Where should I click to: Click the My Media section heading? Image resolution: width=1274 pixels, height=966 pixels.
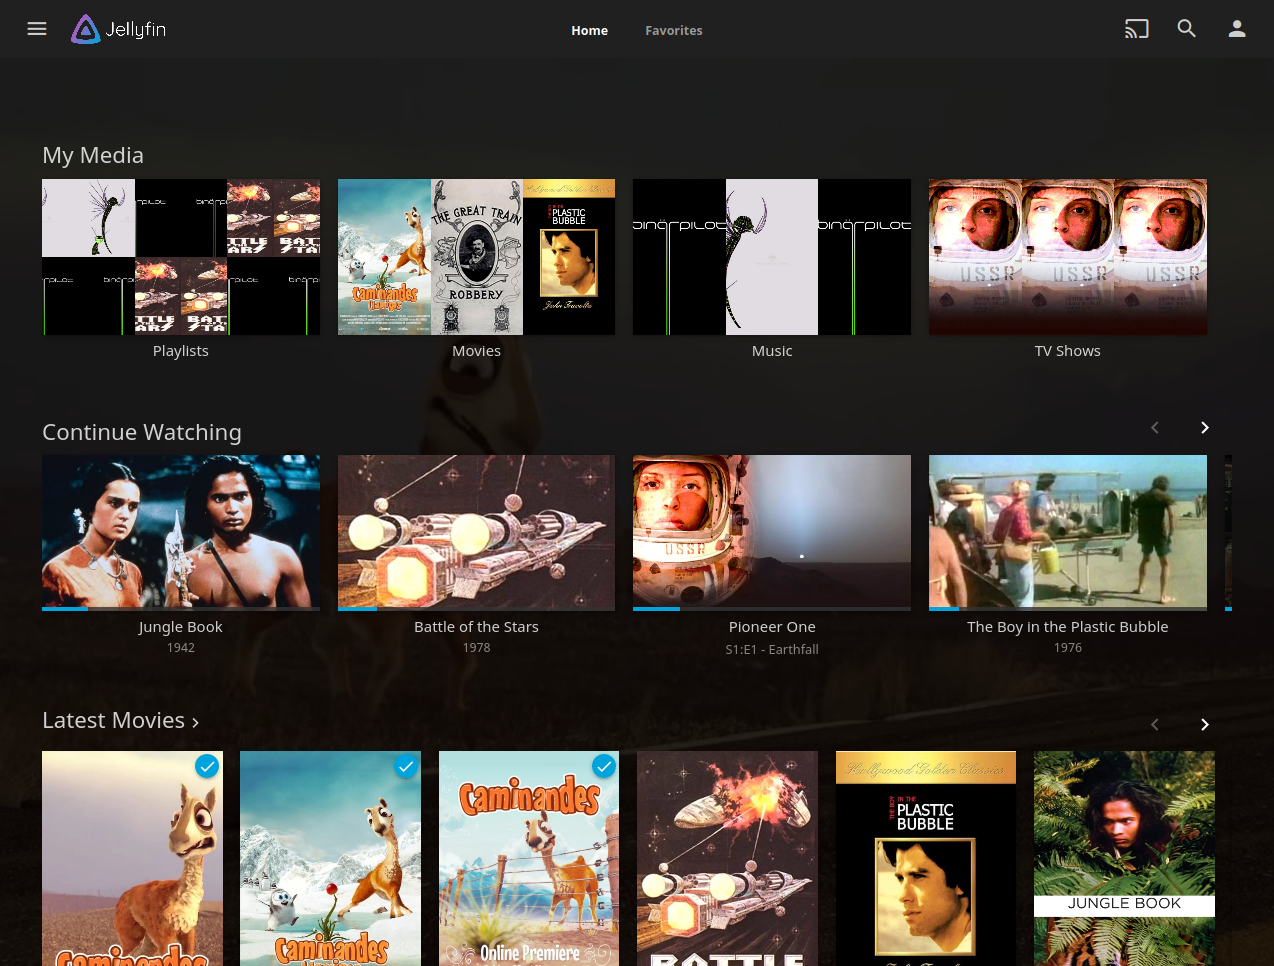point(93,155)
